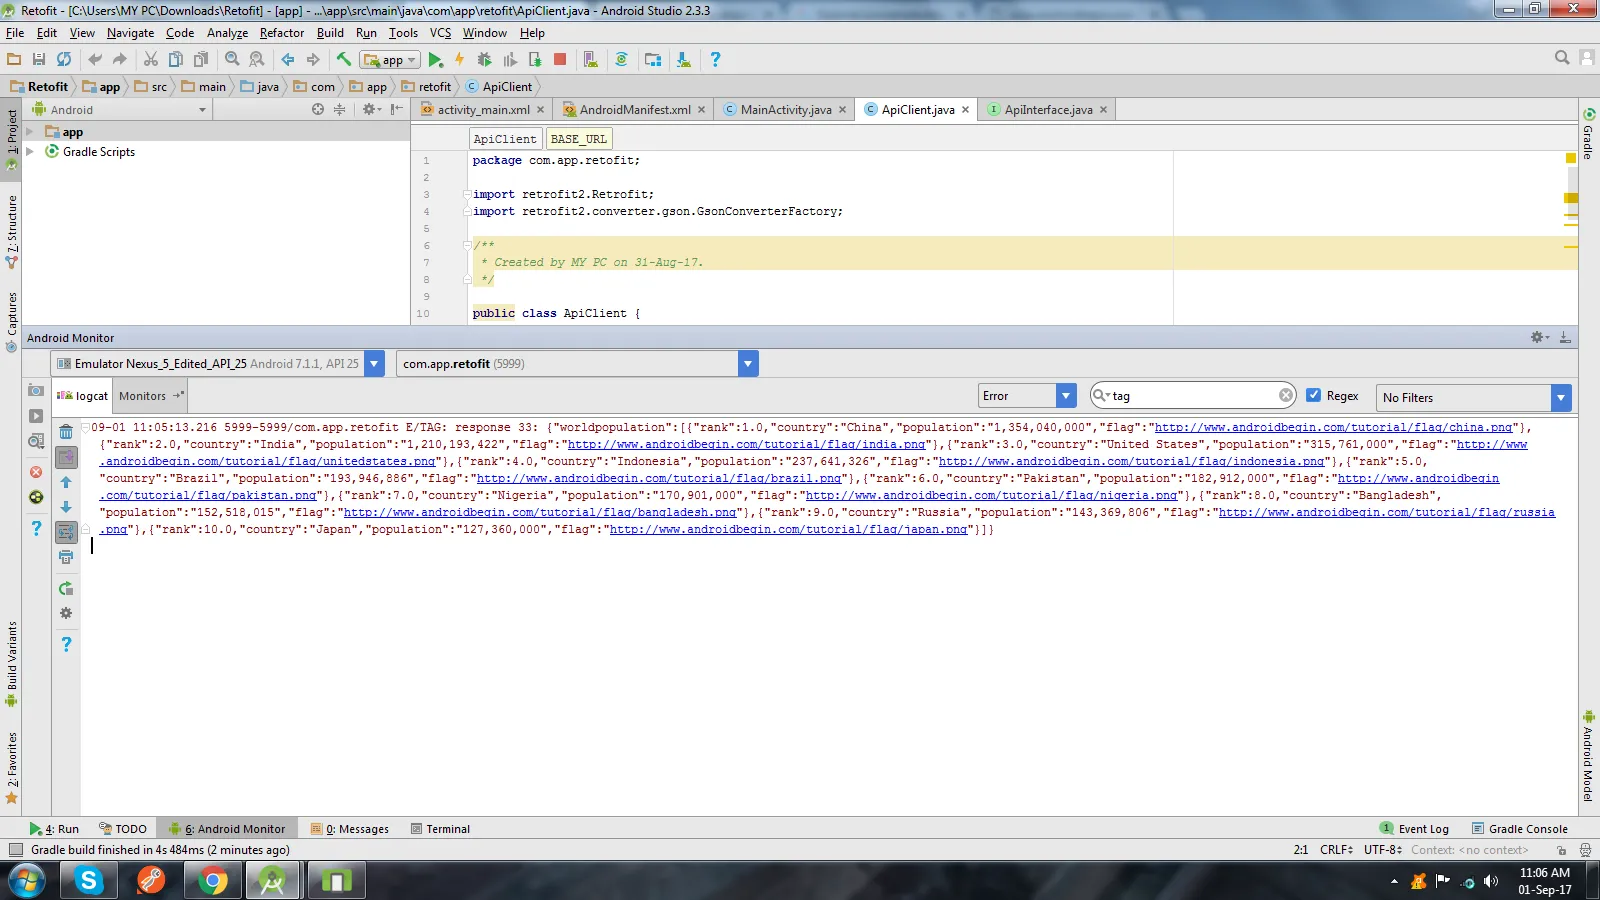
Task: Click the blue Help question mark in toolbar
Action: click(715, 60)
